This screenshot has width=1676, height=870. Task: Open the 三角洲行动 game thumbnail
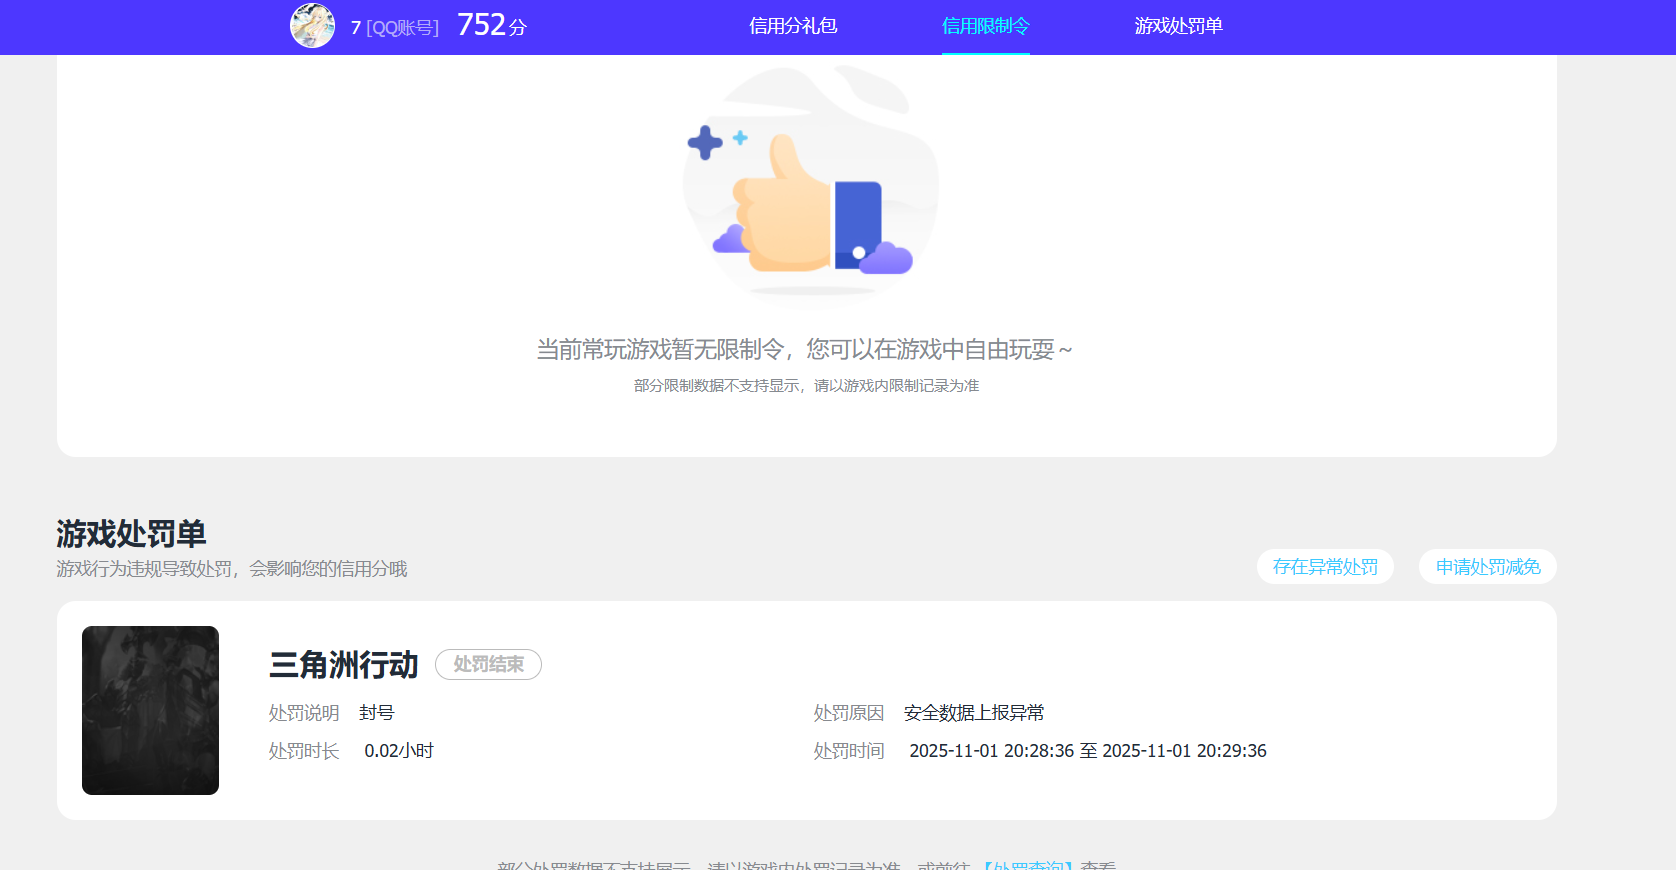150,710
